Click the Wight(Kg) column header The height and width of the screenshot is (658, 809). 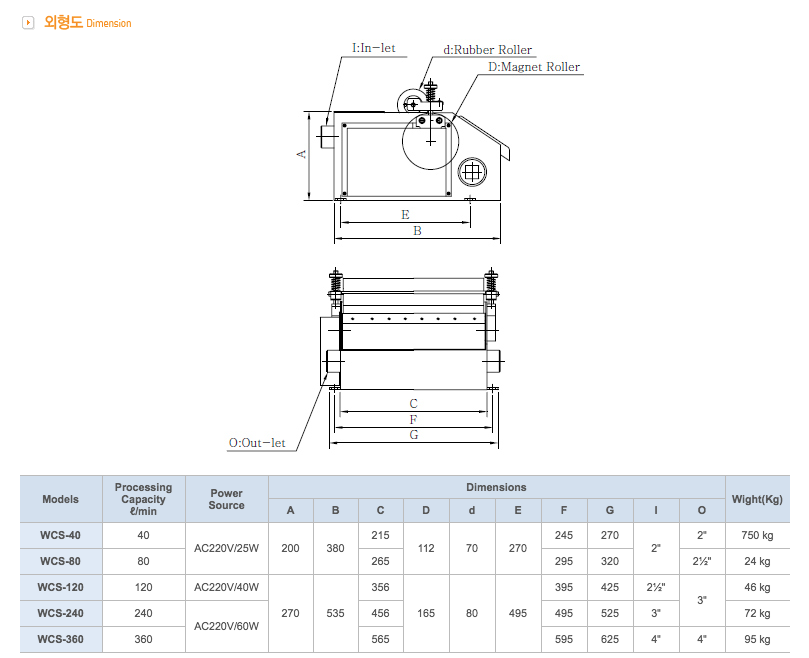coord(757,499)
